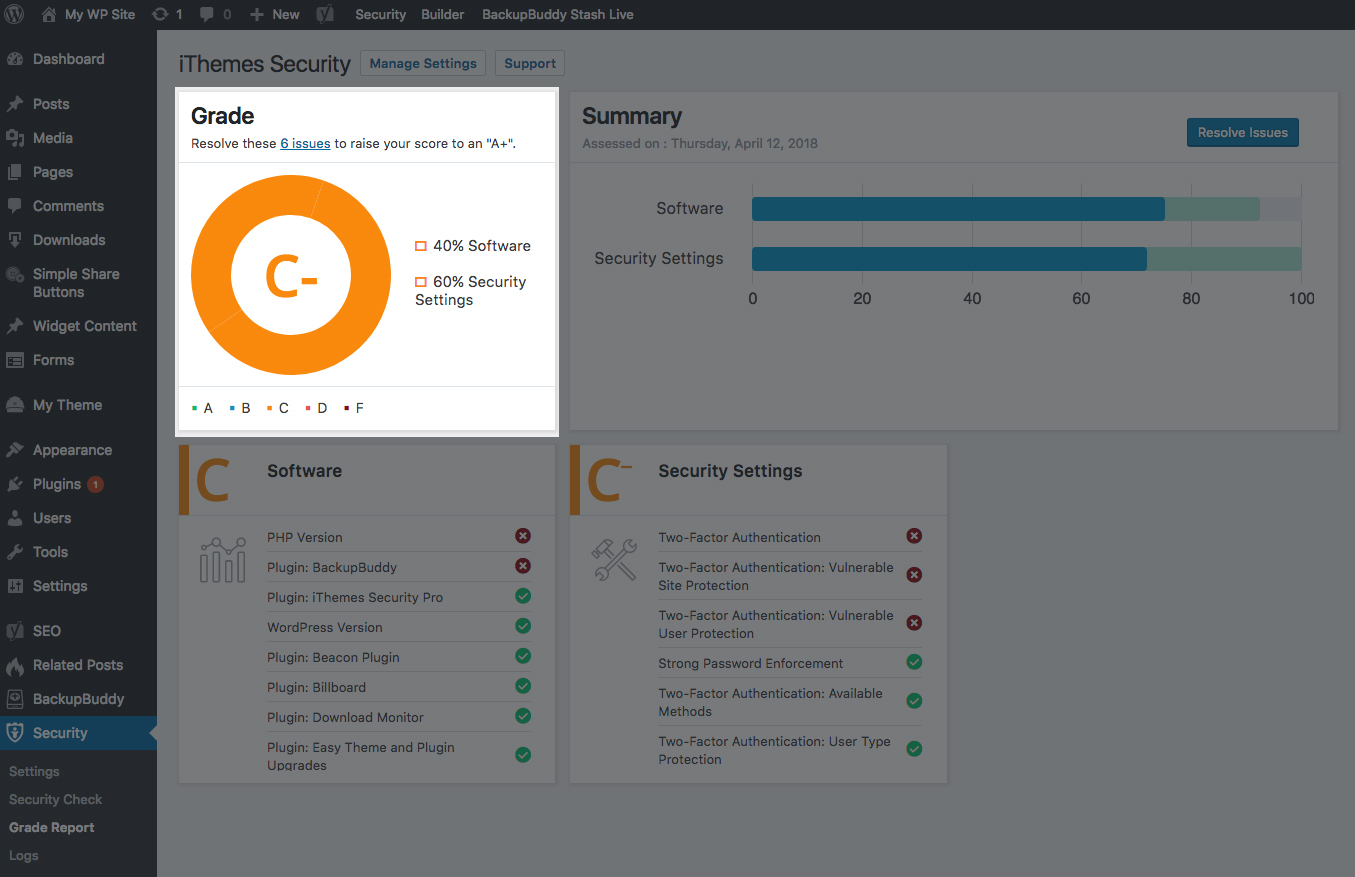Screen dimensions: 1355x877
Task: Click the Related Posts flame icon
Action: [x=15, y=665]
